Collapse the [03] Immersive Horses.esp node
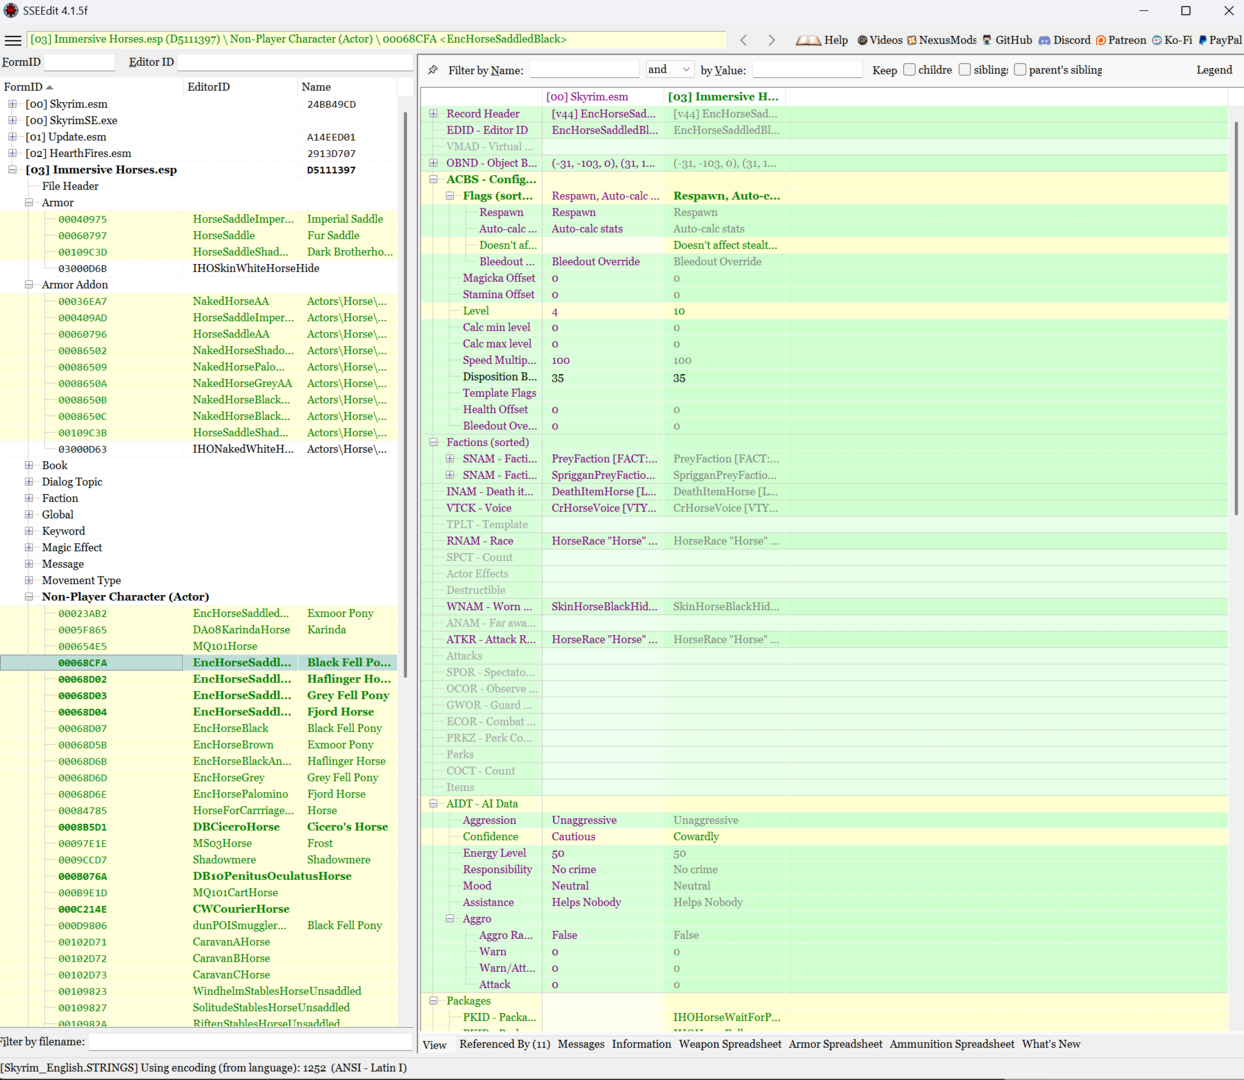 pyautogui.click(x=12, y=170)
